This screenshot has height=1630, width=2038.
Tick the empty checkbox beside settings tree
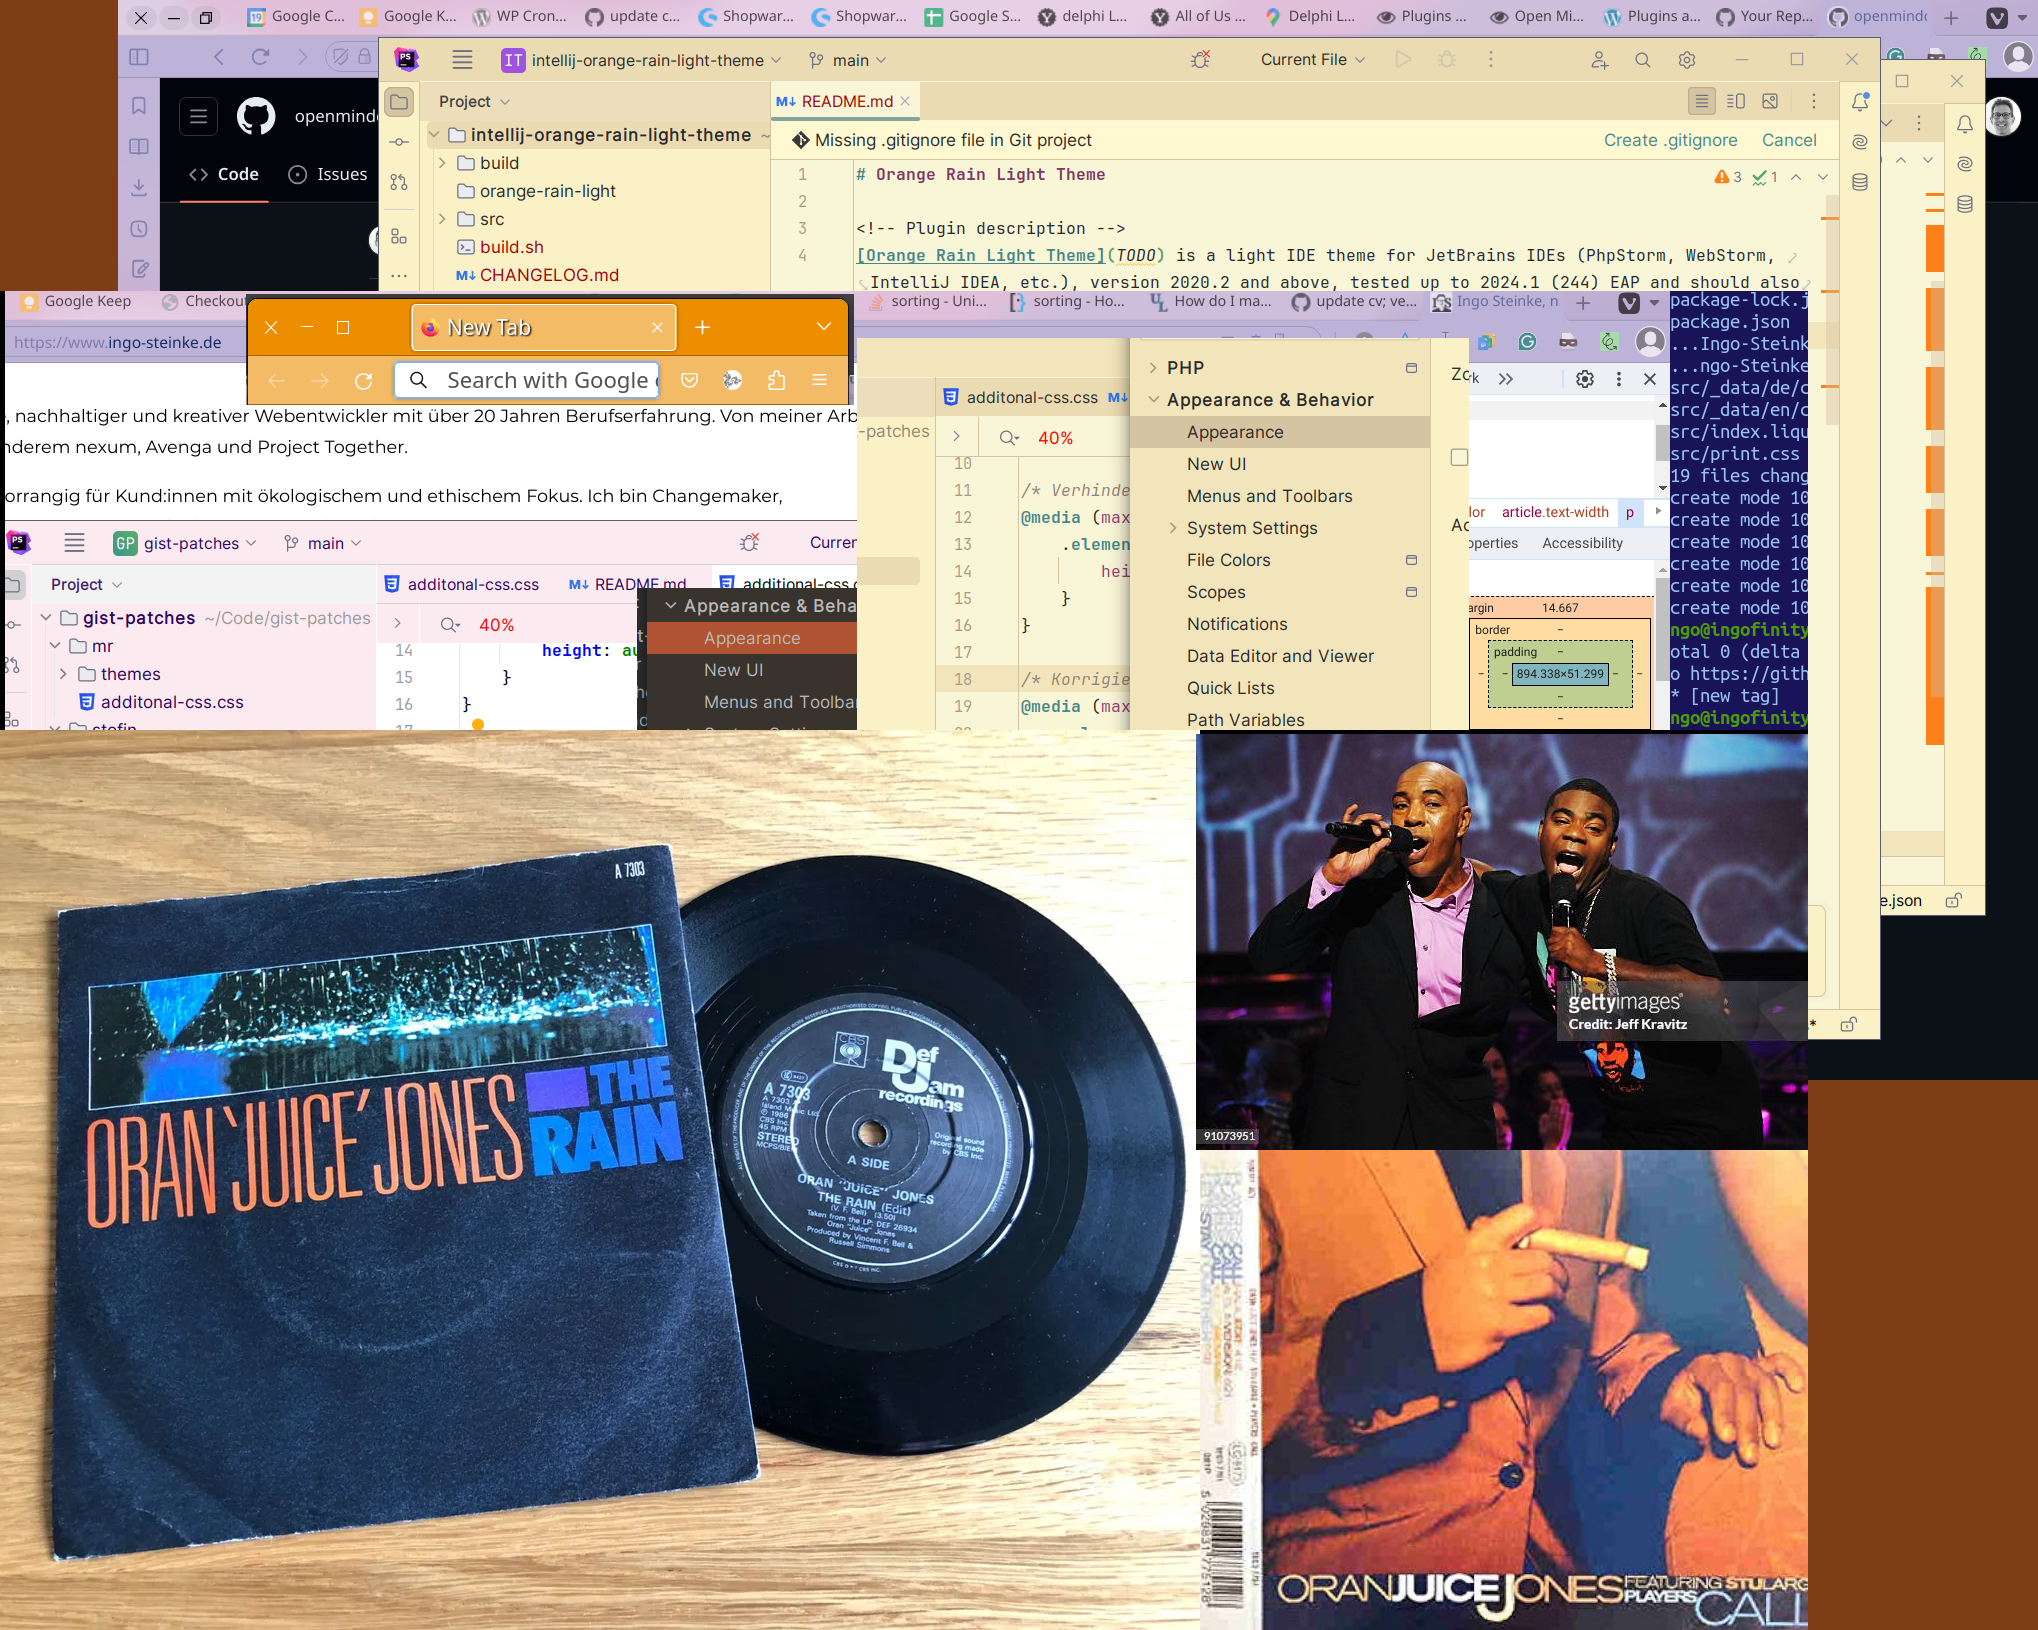pos(1459,457)
